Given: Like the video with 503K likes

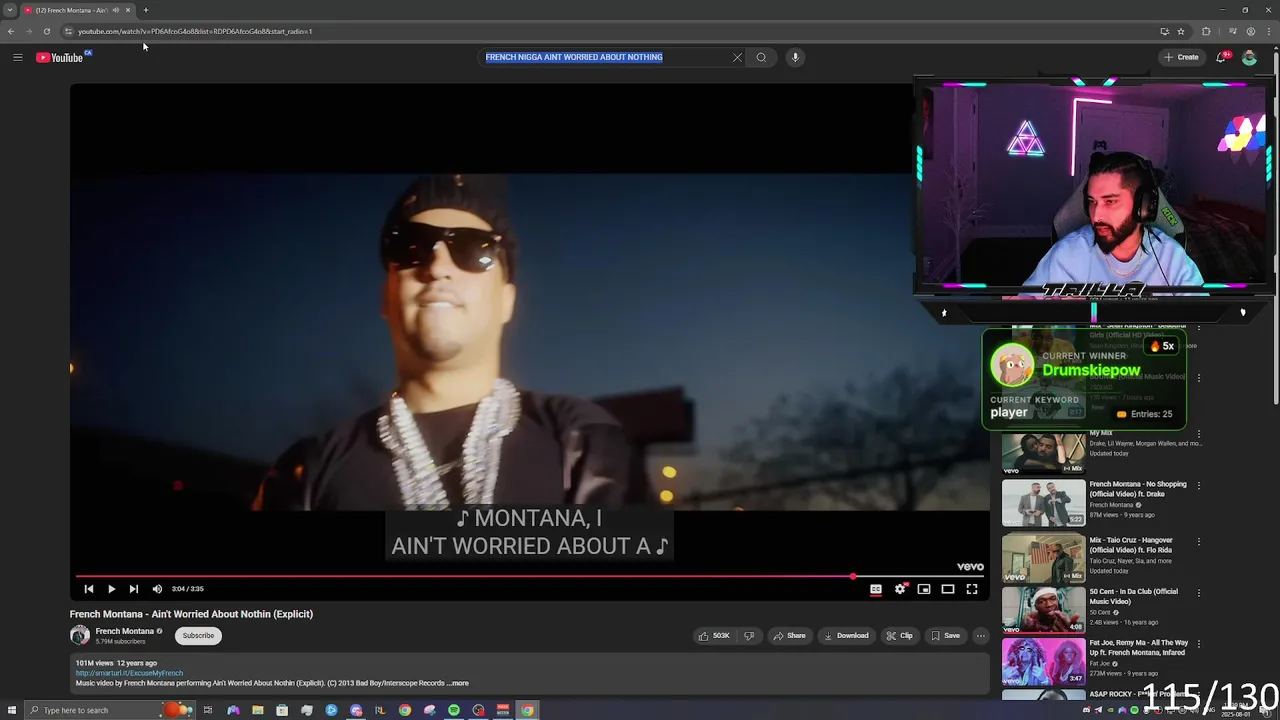Looking at the screenshot, I should click(715, 636).
